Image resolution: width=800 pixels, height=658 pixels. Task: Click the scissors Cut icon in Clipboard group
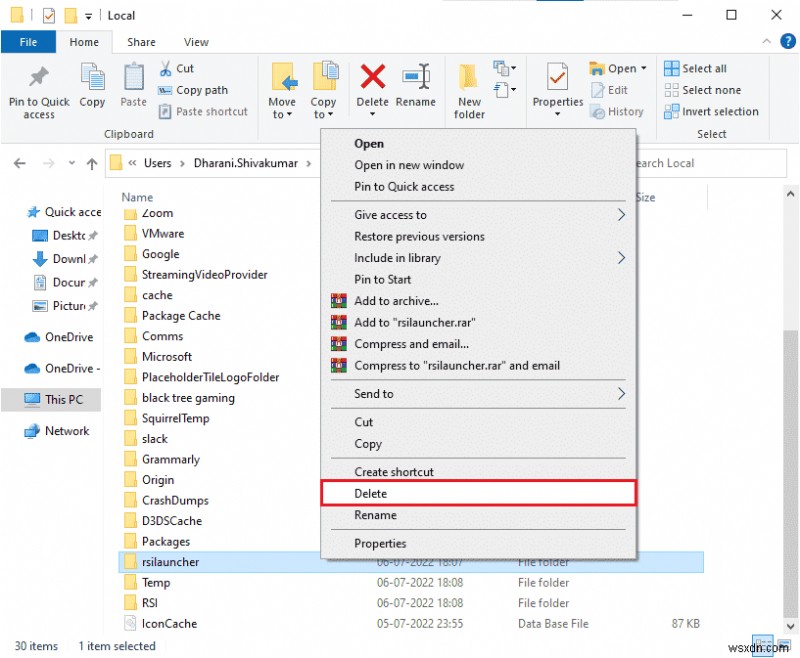(x=165, y=68)
